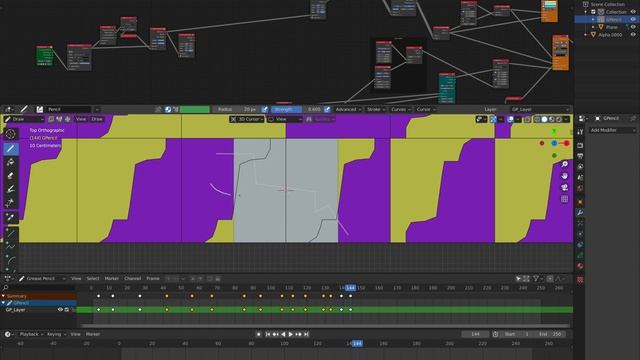
Task: Click play reverse button
Action: click(283, 334)
